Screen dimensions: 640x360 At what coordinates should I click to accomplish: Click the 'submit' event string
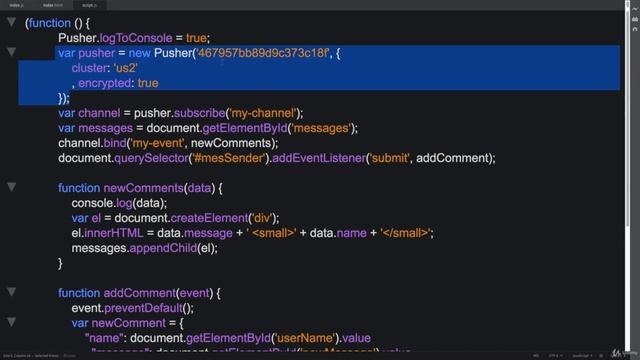click(x=389, y=158)
